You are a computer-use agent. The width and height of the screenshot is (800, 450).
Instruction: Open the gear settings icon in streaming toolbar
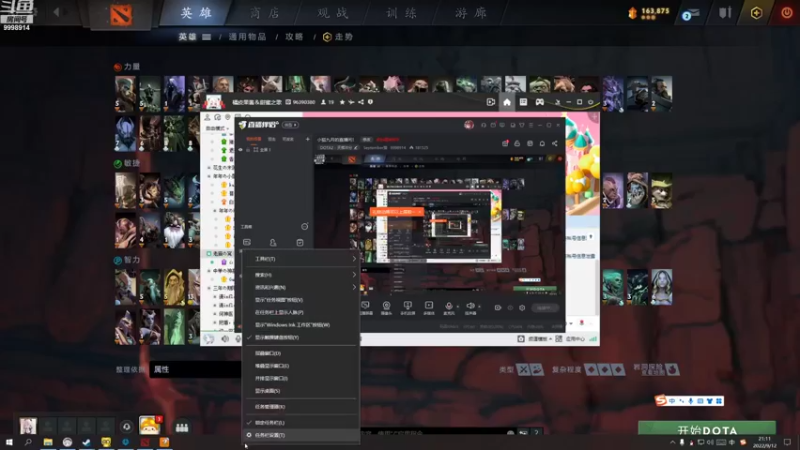522,308
